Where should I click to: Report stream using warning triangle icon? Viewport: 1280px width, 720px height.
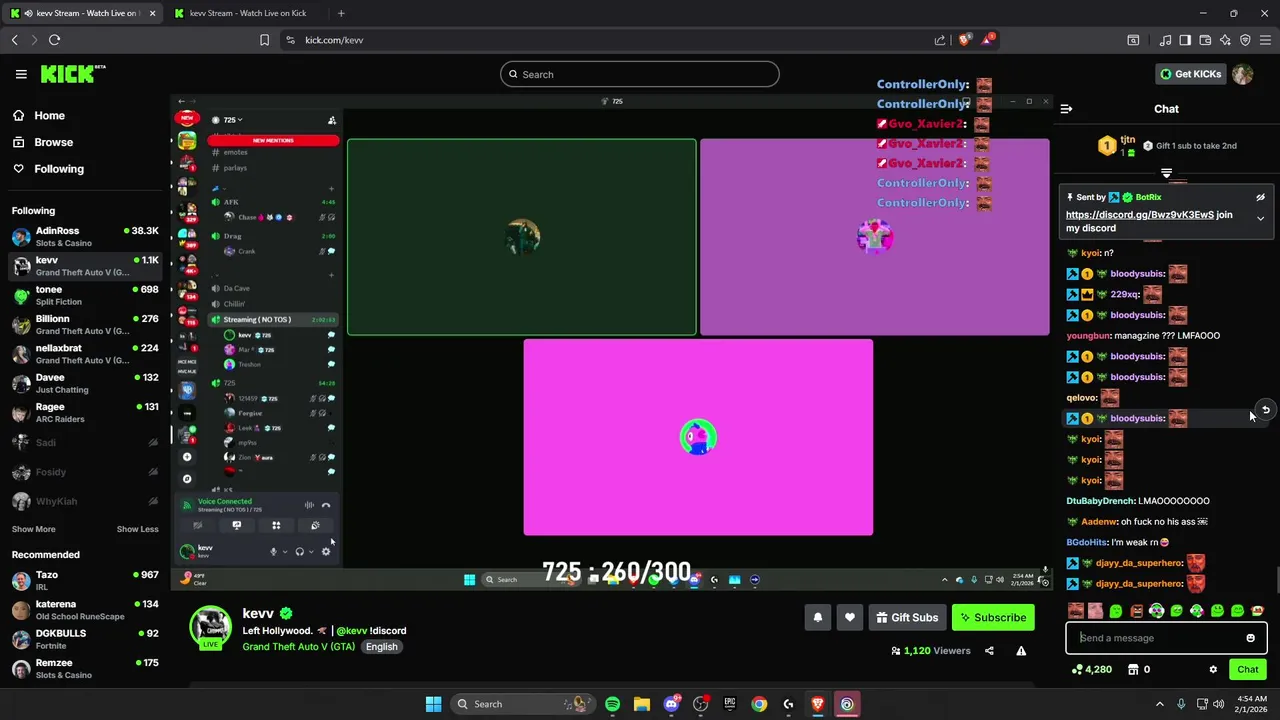click(x=1021, y=651)
